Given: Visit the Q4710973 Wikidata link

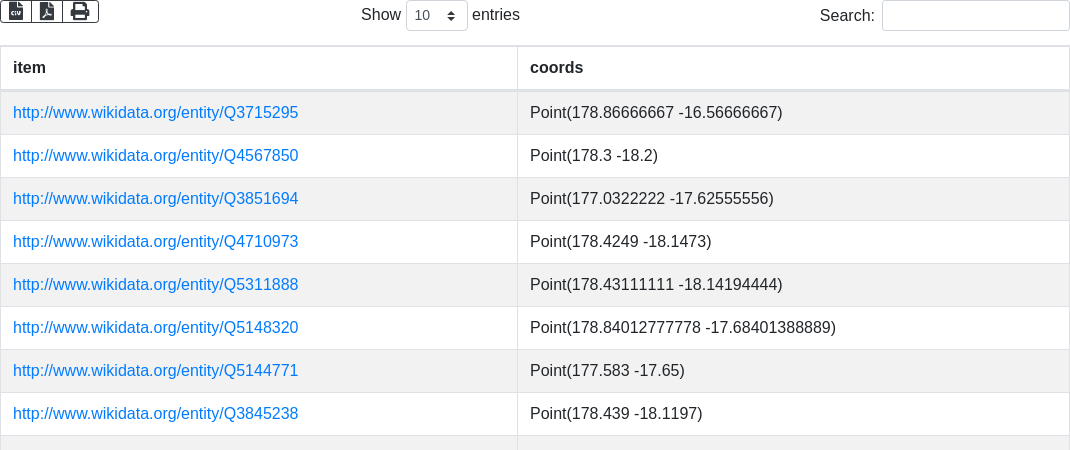Looking at the screenshot, I should coord(155,242).
